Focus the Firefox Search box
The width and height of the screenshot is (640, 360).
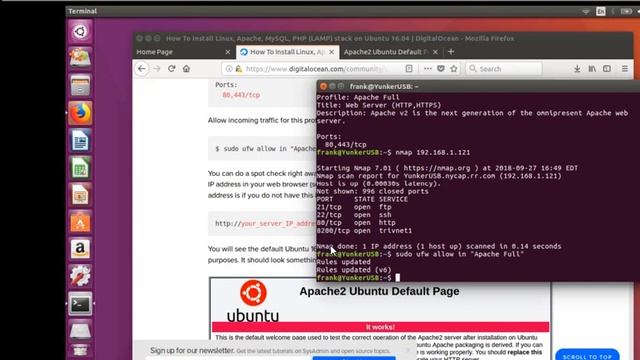(504, 69)
